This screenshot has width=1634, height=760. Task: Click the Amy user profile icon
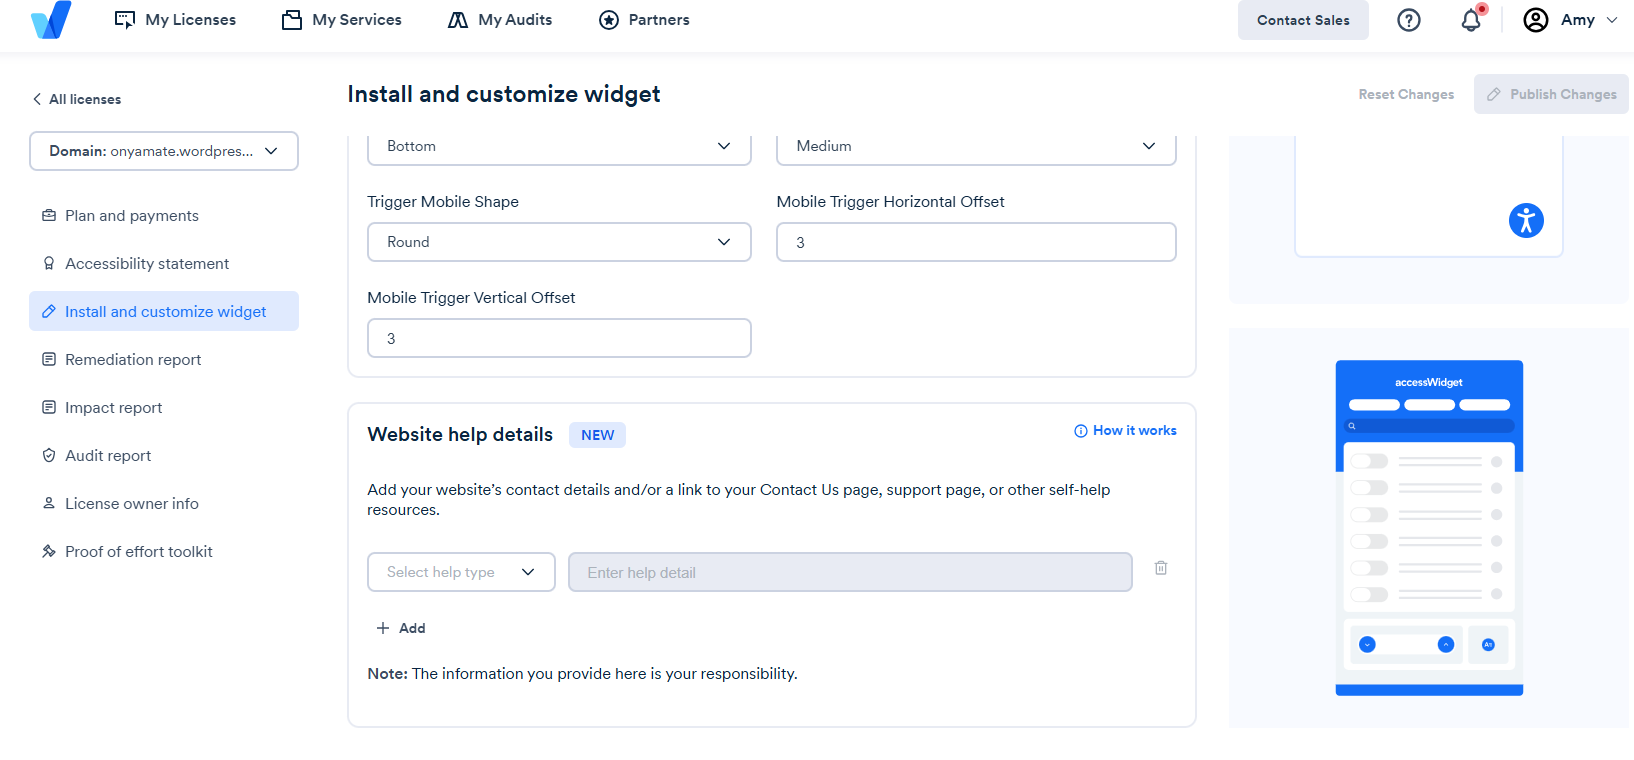[1536, 20]
